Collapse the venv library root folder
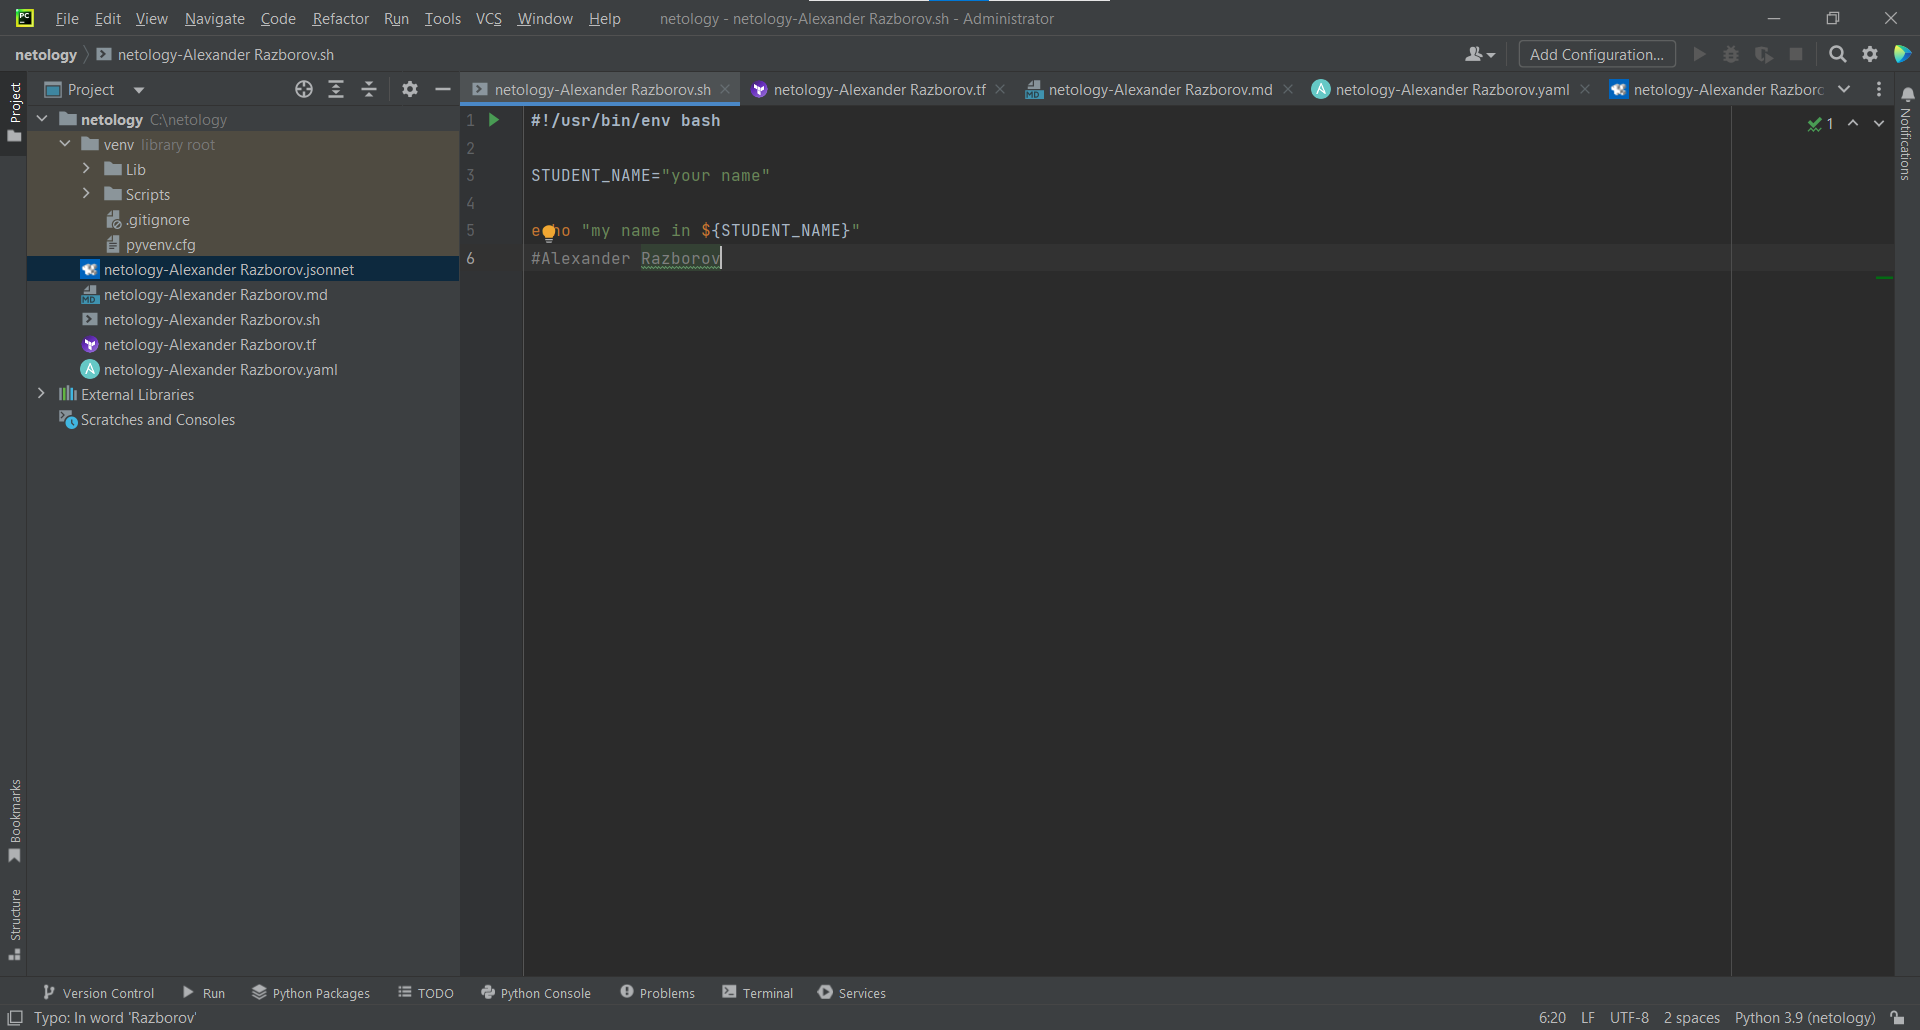Viewport: 1920px width, 1030px height. 64,144
